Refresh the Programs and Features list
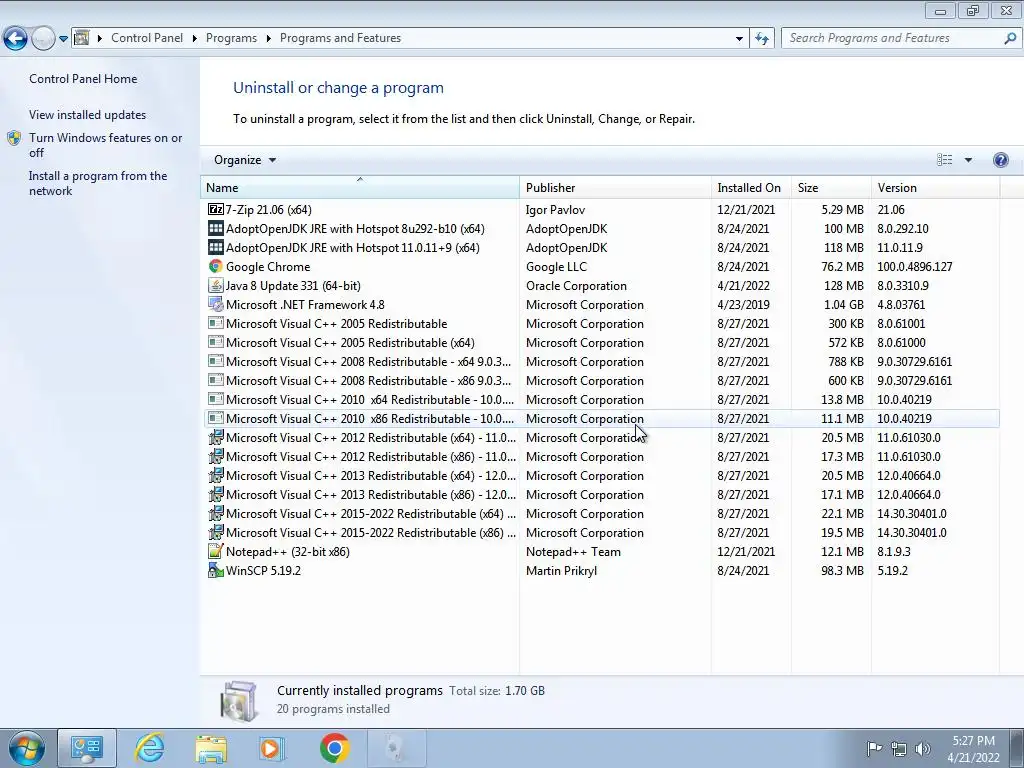The height and width of the screenshot is (768, 1024). pos(761,39)
